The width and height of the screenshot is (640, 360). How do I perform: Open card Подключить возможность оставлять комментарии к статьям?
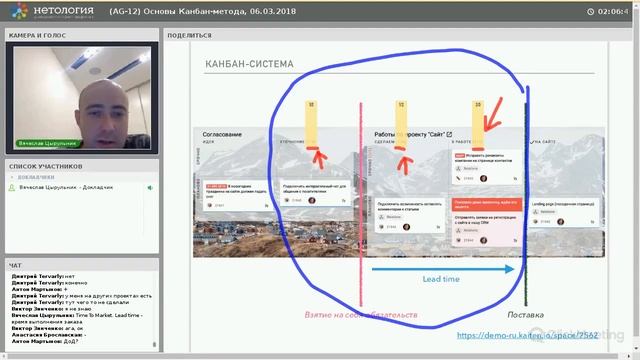[x=409, y=216]
